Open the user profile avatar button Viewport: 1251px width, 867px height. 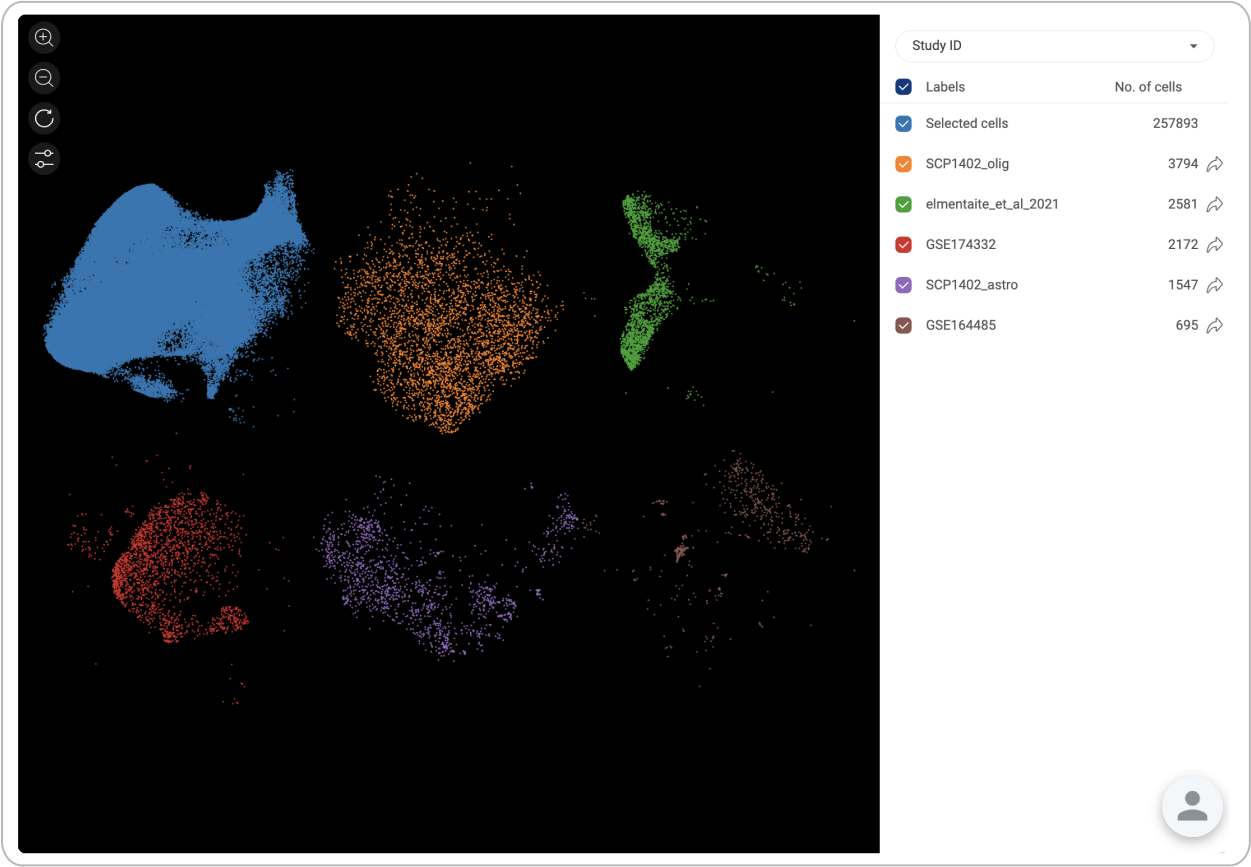point(1192,806)
